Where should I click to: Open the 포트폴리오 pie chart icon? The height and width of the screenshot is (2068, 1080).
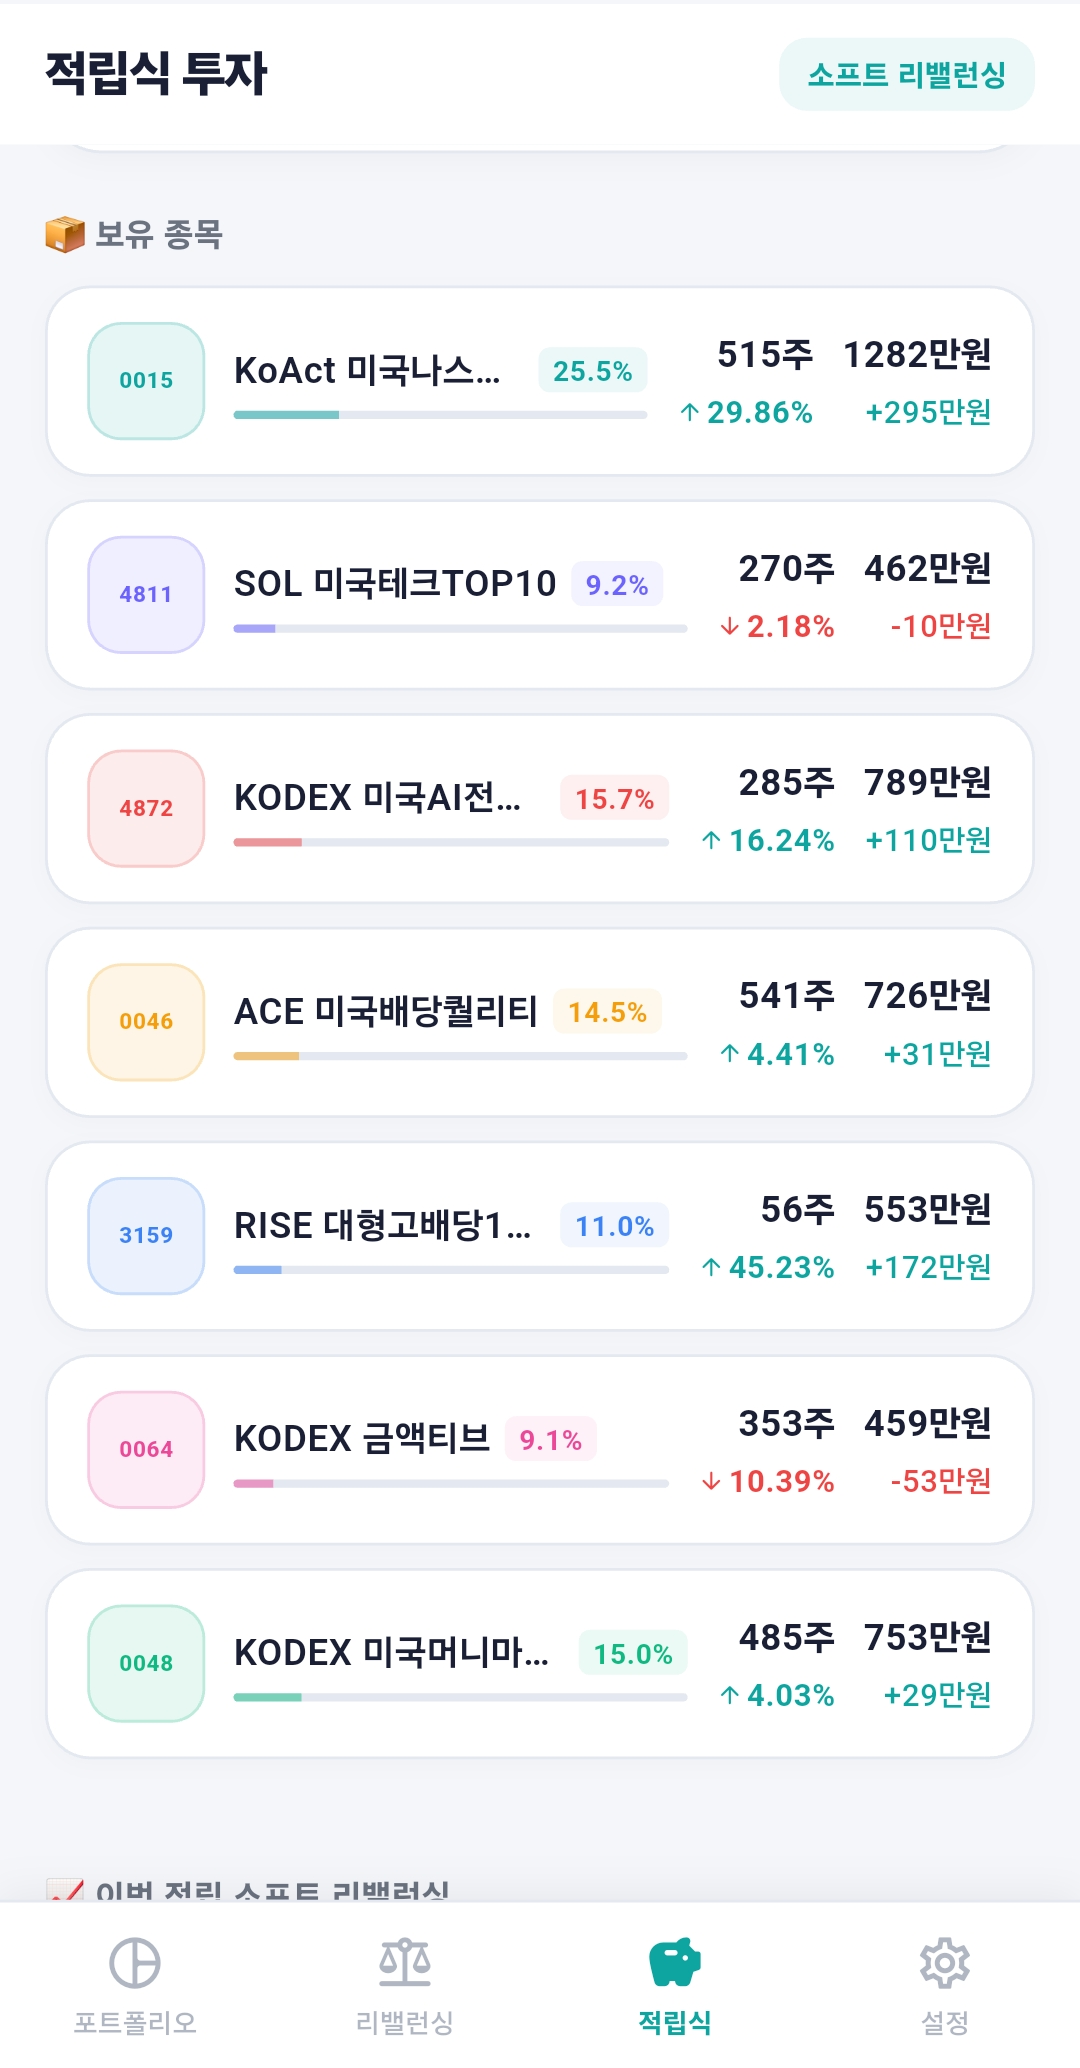135,1962
